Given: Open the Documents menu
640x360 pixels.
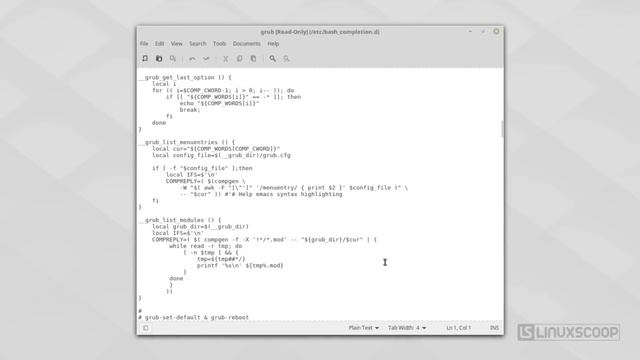Looking at the screenshot, I should click(247, 44).
